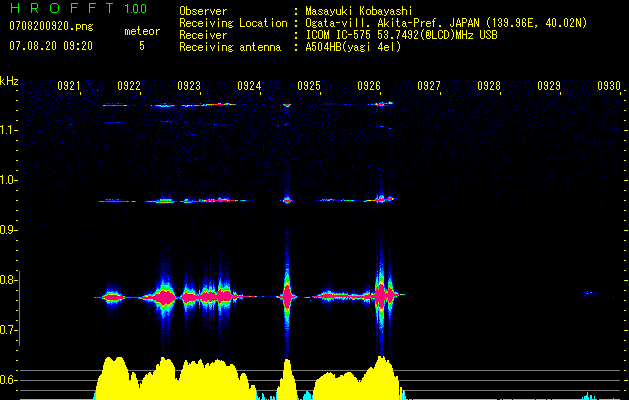Click the meteor count value 5
The height and width of the screenshot is (400, 629).
pyautogui.click(x=142, y=46)
